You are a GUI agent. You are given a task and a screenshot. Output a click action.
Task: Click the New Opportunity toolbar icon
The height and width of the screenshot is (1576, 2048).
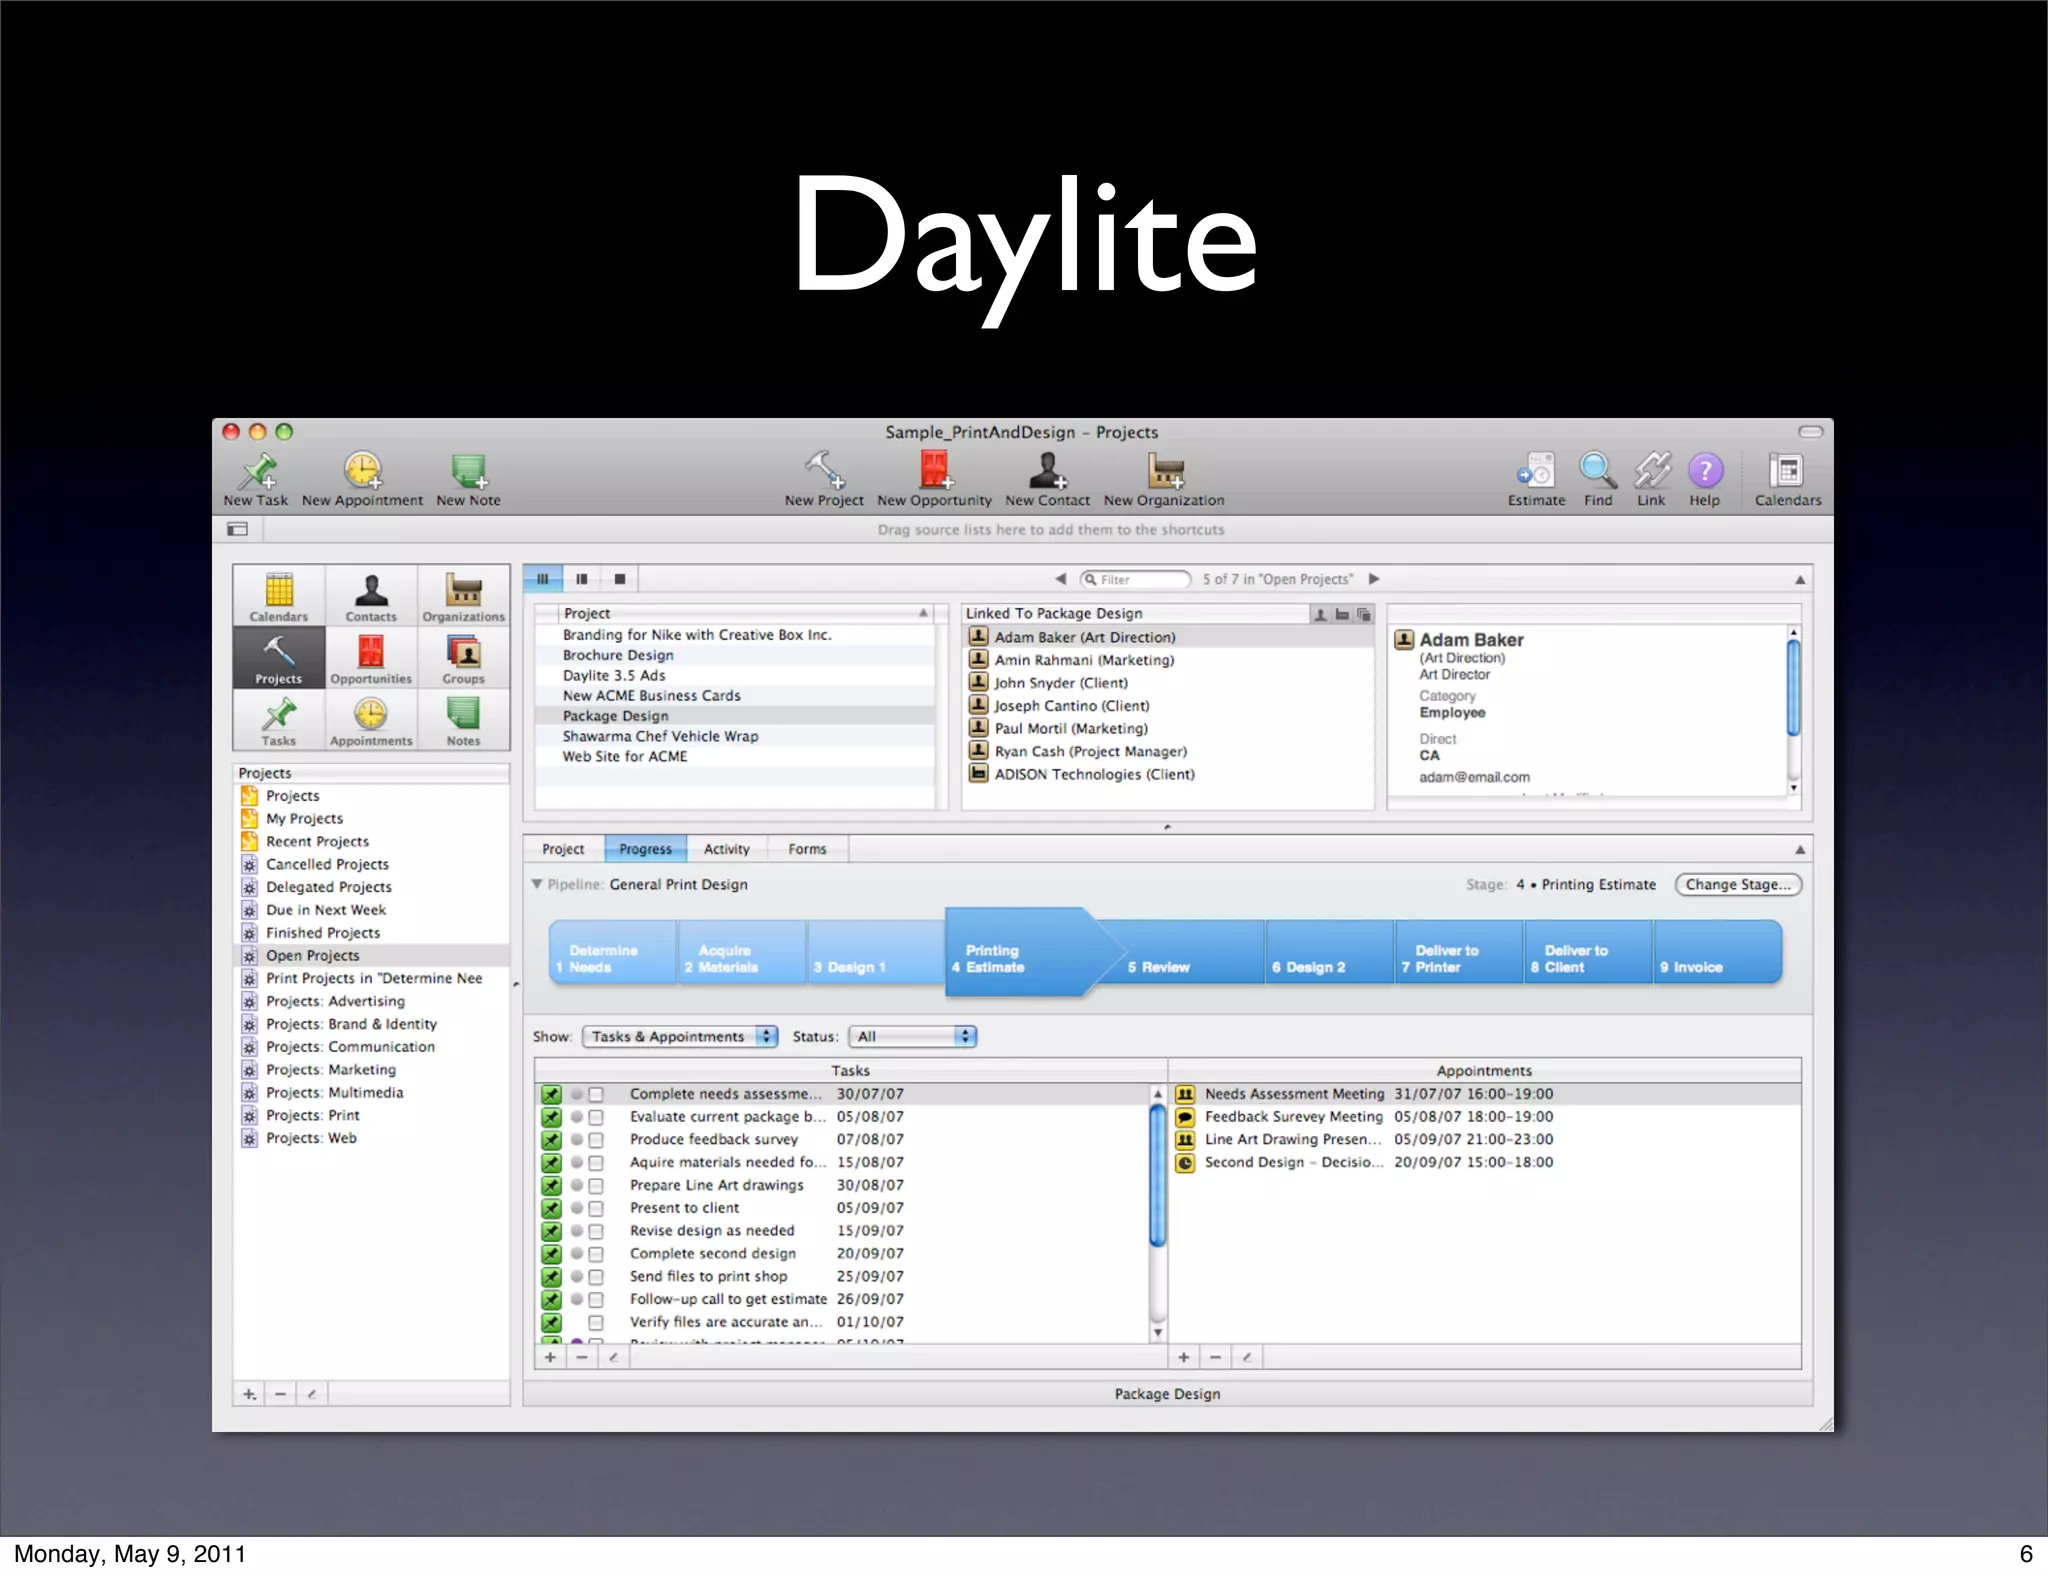(x=934, y=479)
